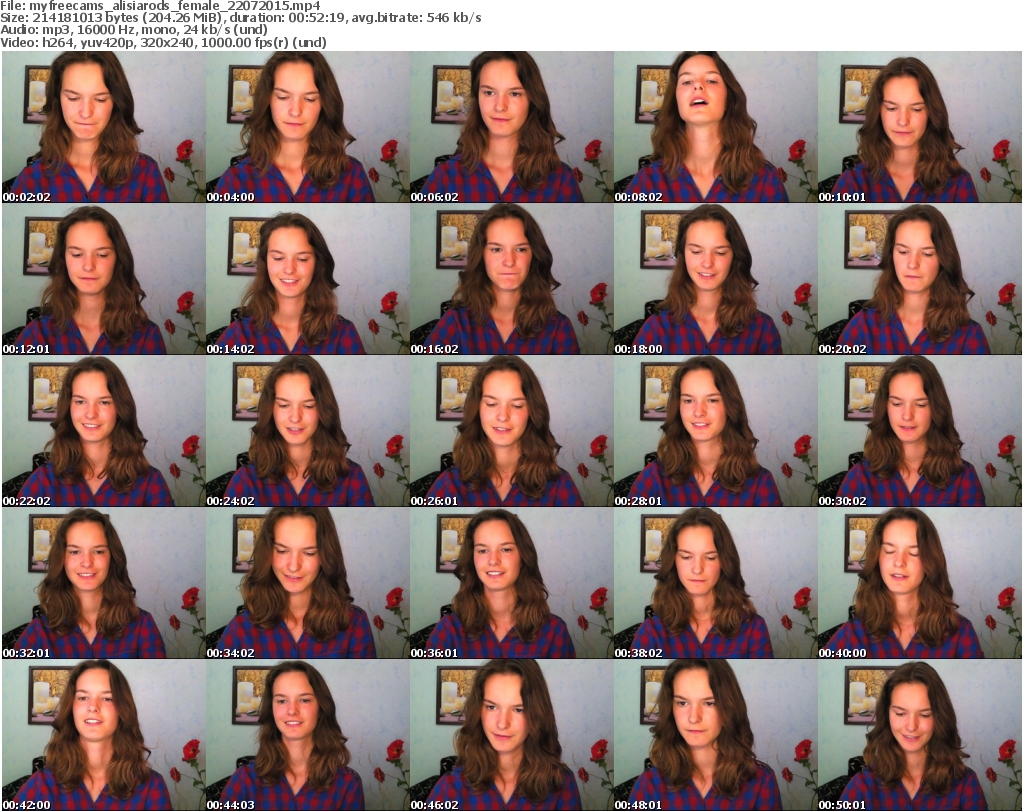Open the 00:46:02 frame
Image resolution: width=1024 pixels, height=811 pixels.
512,735
